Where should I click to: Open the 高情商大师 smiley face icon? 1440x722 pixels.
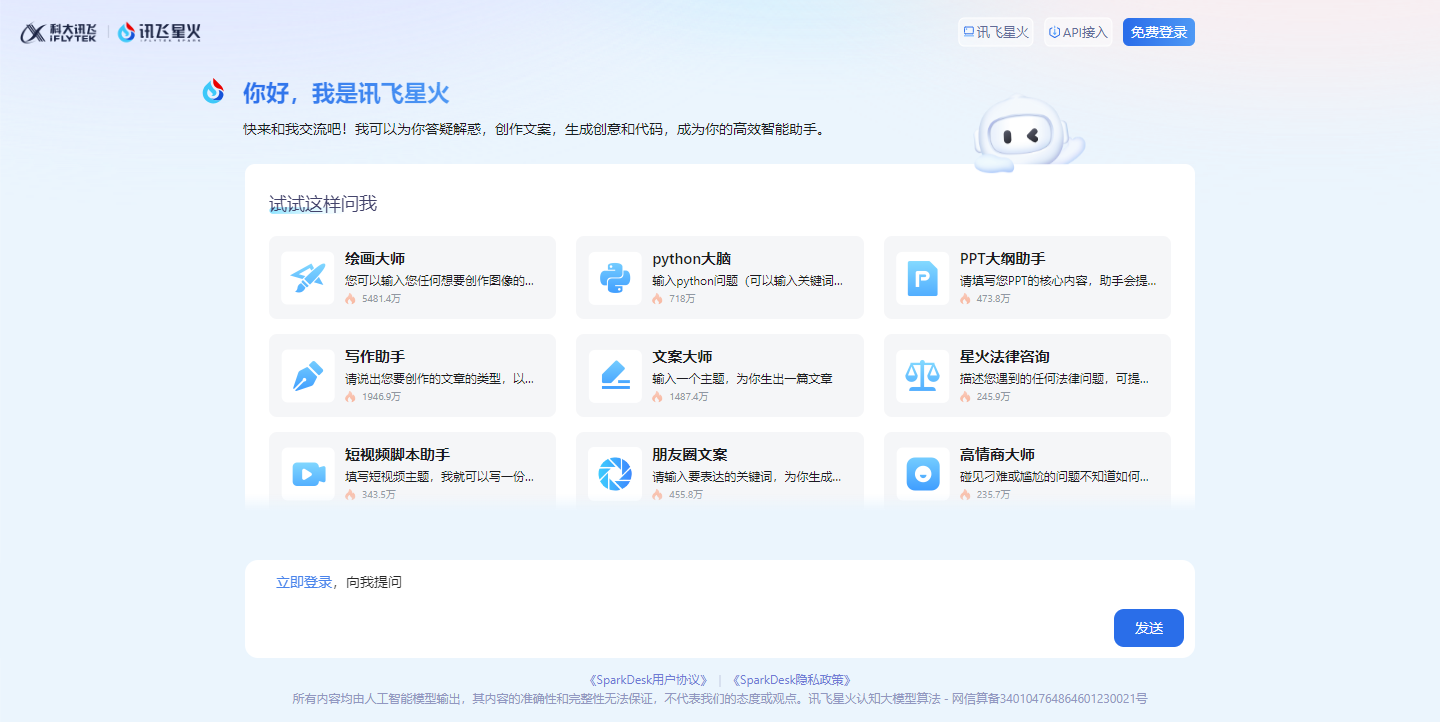tap(922, 474)
